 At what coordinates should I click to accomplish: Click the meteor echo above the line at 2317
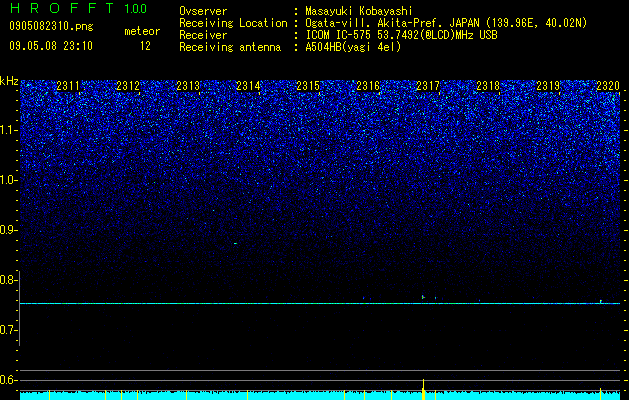point(423,297)
